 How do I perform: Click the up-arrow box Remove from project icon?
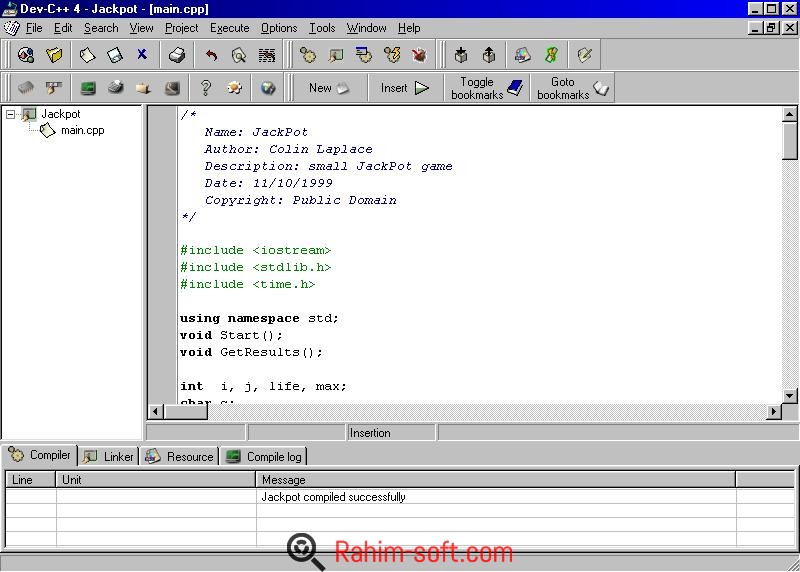pos(489,55)
